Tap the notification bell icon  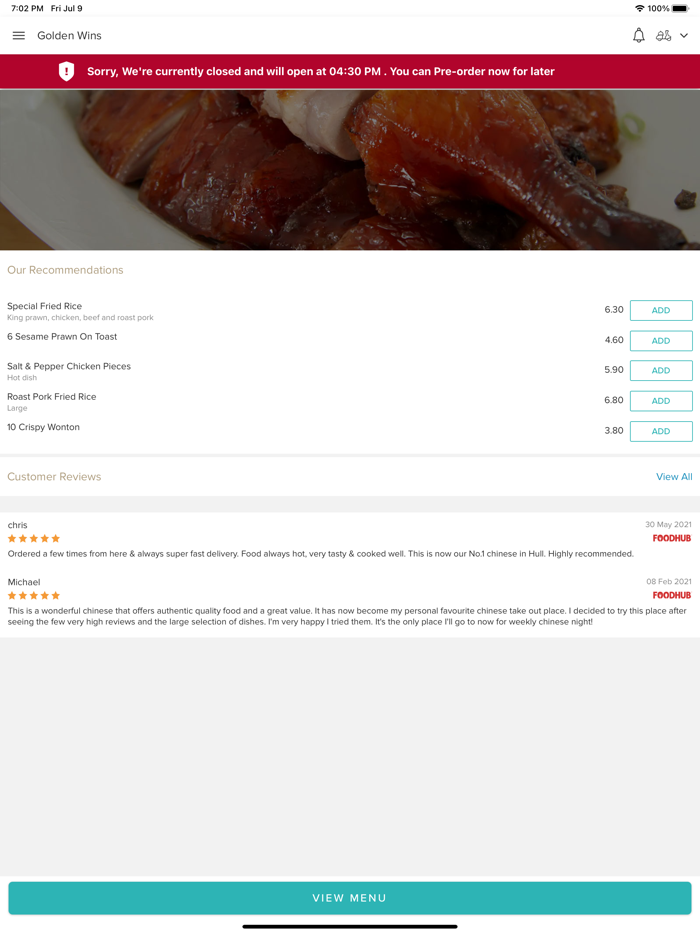point(638,36)
